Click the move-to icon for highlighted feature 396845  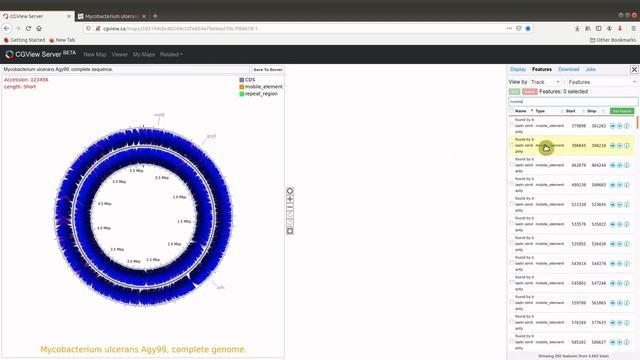pyautogui.click(x=612, y=146)
